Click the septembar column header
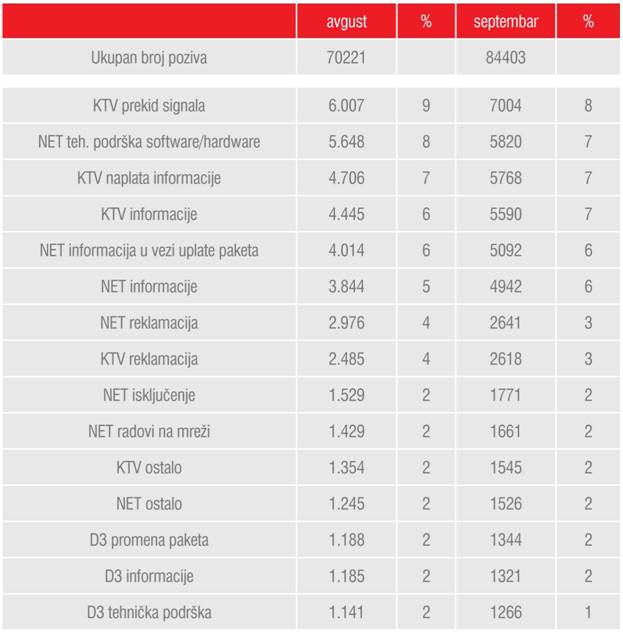 point(506,21)
